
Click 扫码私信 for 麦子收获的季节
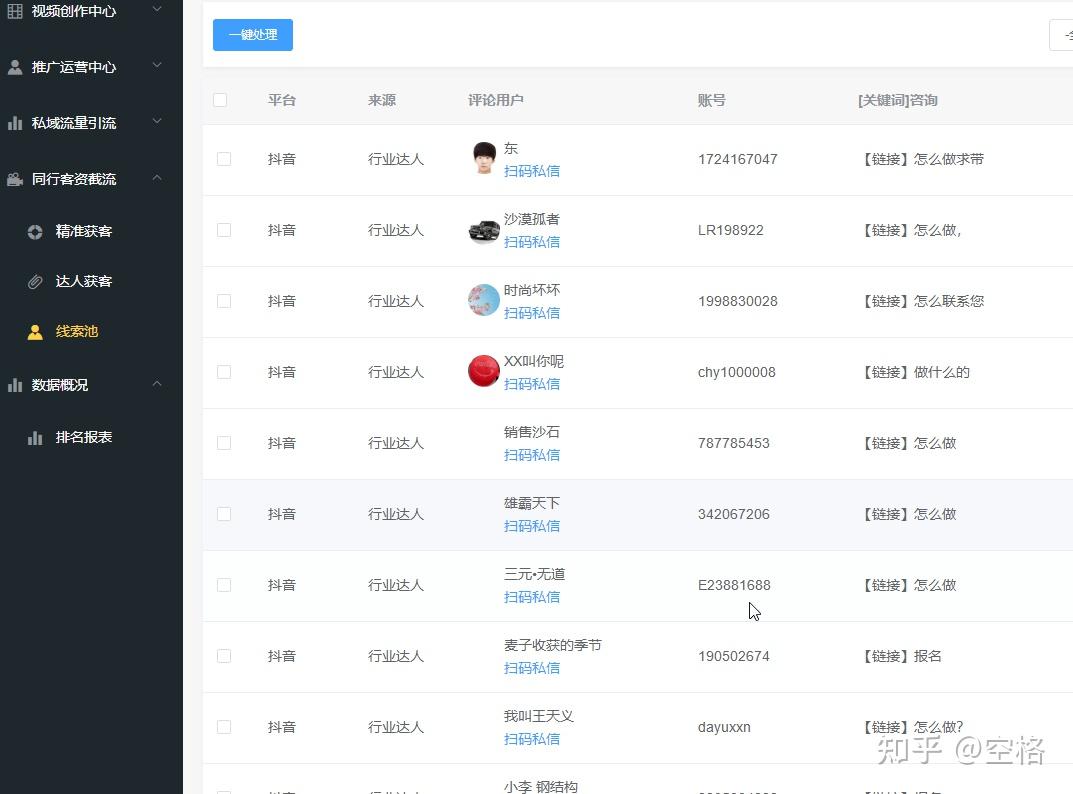pos(532,668)
